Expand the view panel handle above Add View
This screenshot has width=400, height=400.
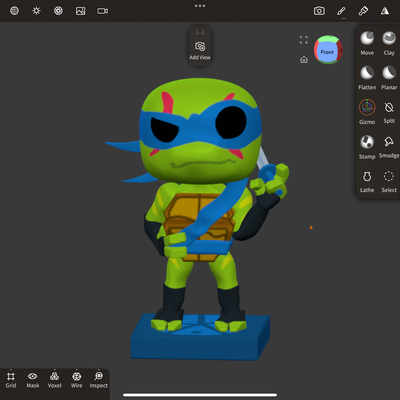pyautogui.click(x=200, y=32)
